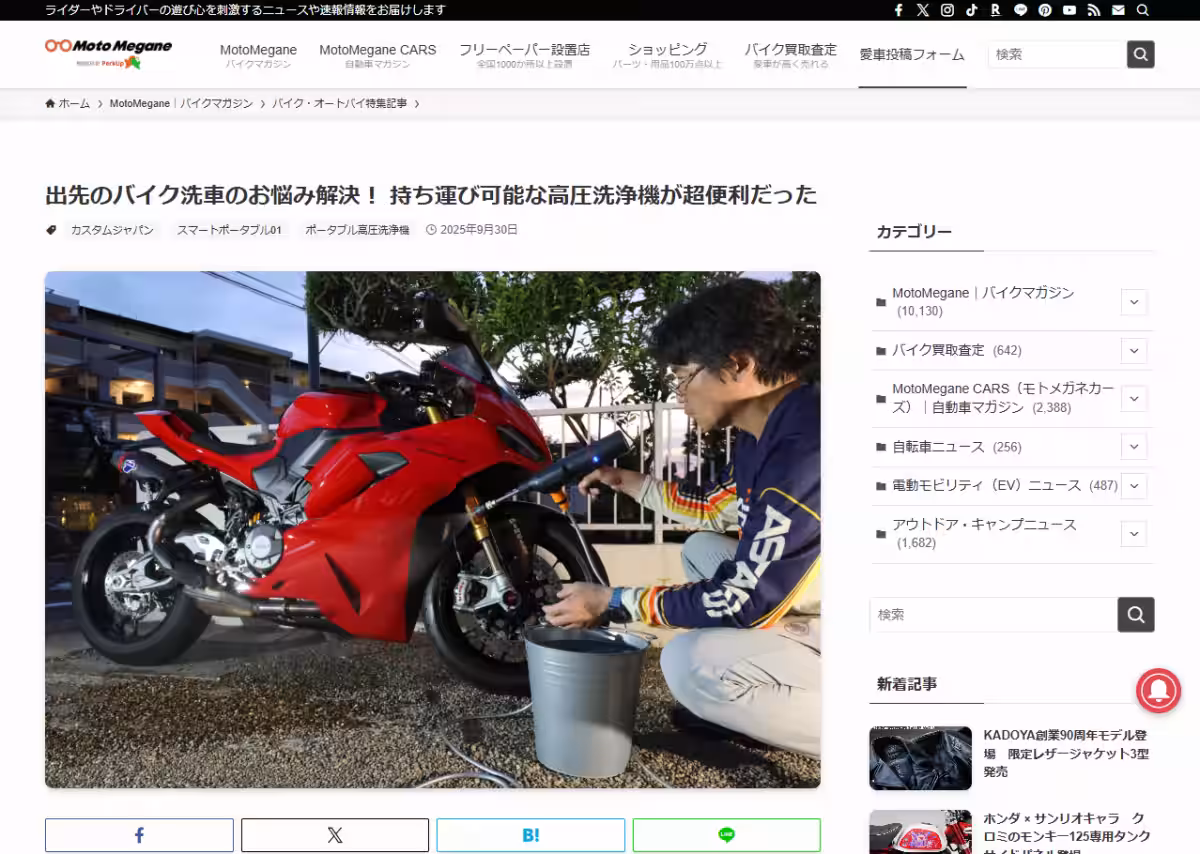Open the TikTok icon in the header

click(971, 9)
